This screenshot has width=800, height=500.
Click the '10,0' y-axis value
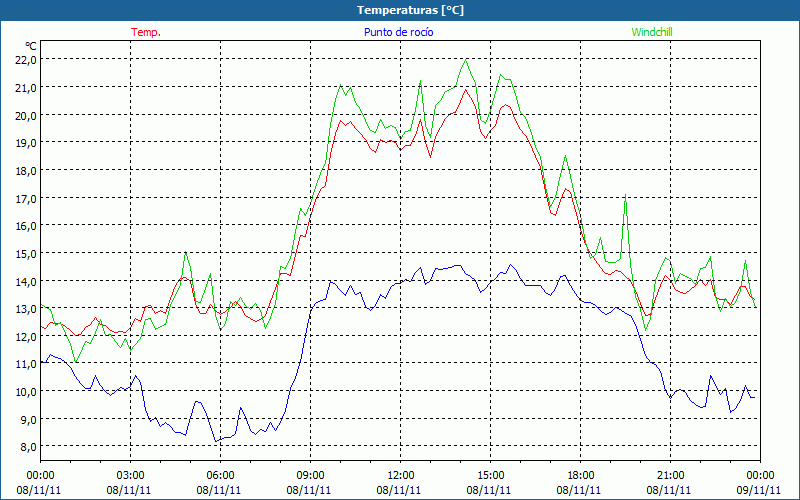(26, 392)
